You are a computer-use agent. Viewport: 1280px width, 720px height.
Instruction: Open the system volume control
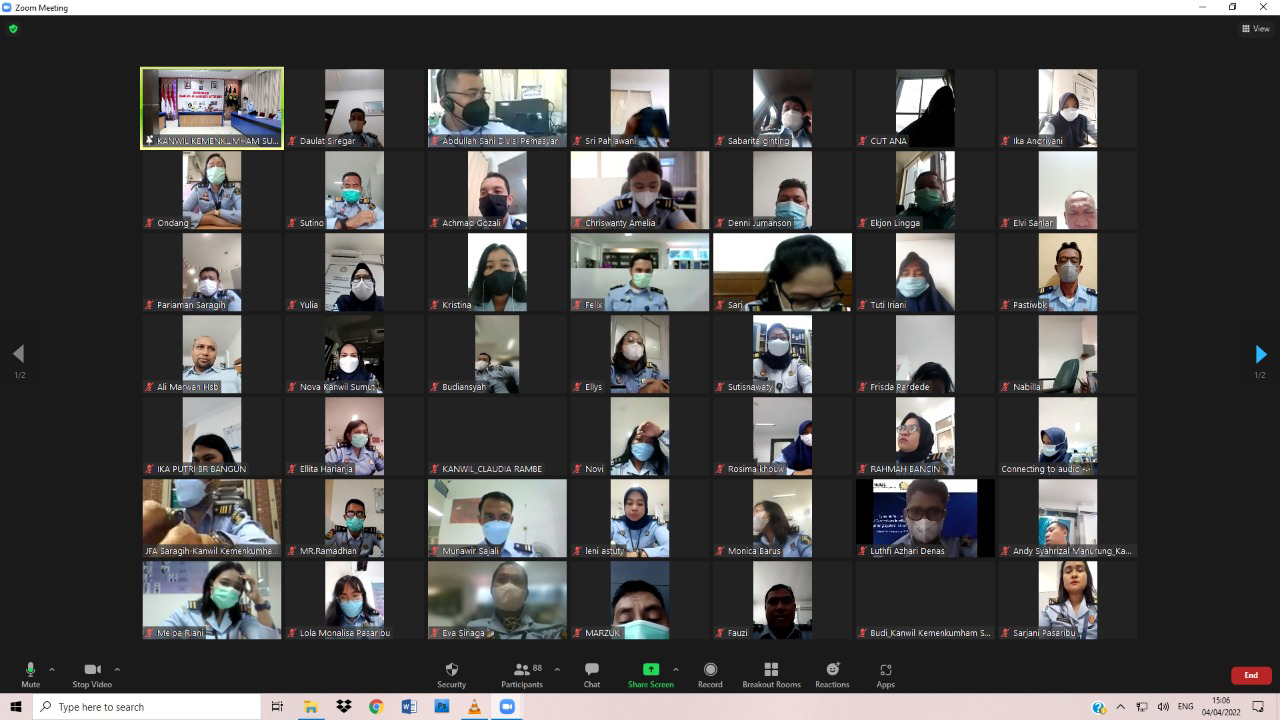click(x=1163, y=707)
